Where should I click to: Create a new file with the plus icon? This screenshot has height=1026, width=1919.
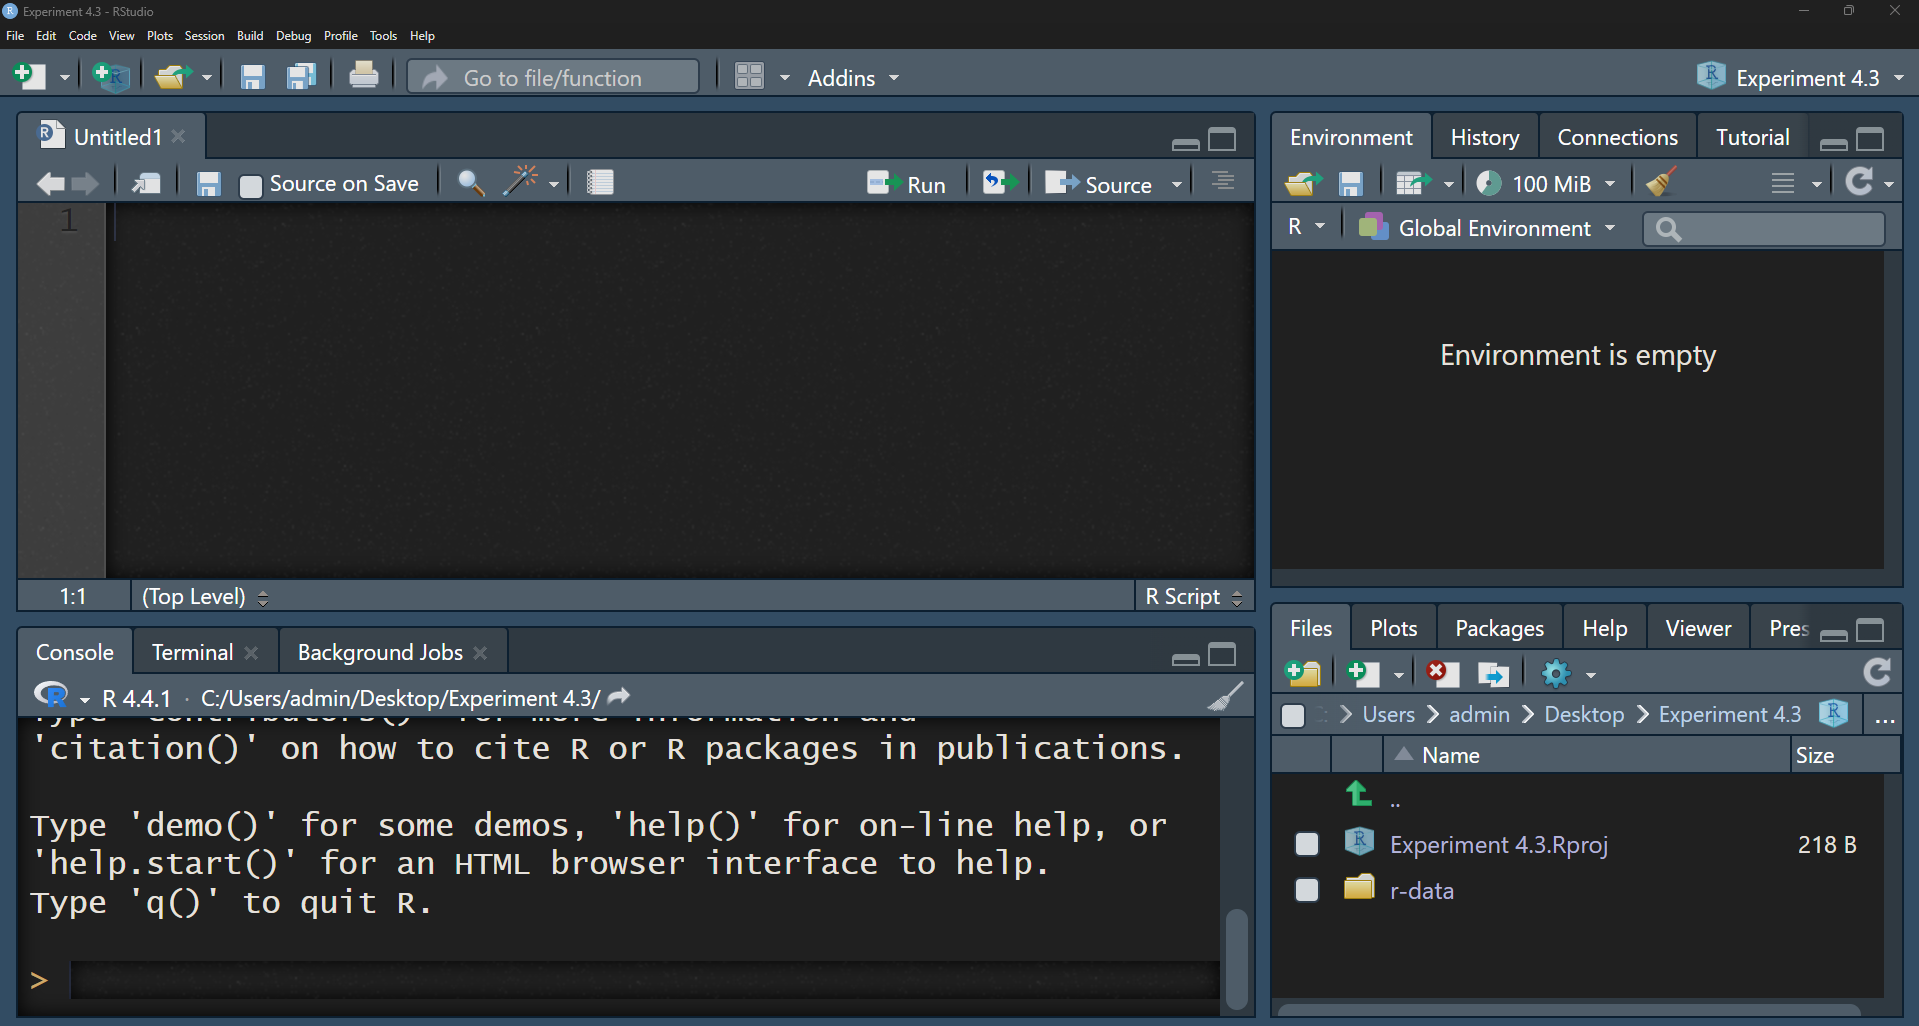[x=29, y=77]
